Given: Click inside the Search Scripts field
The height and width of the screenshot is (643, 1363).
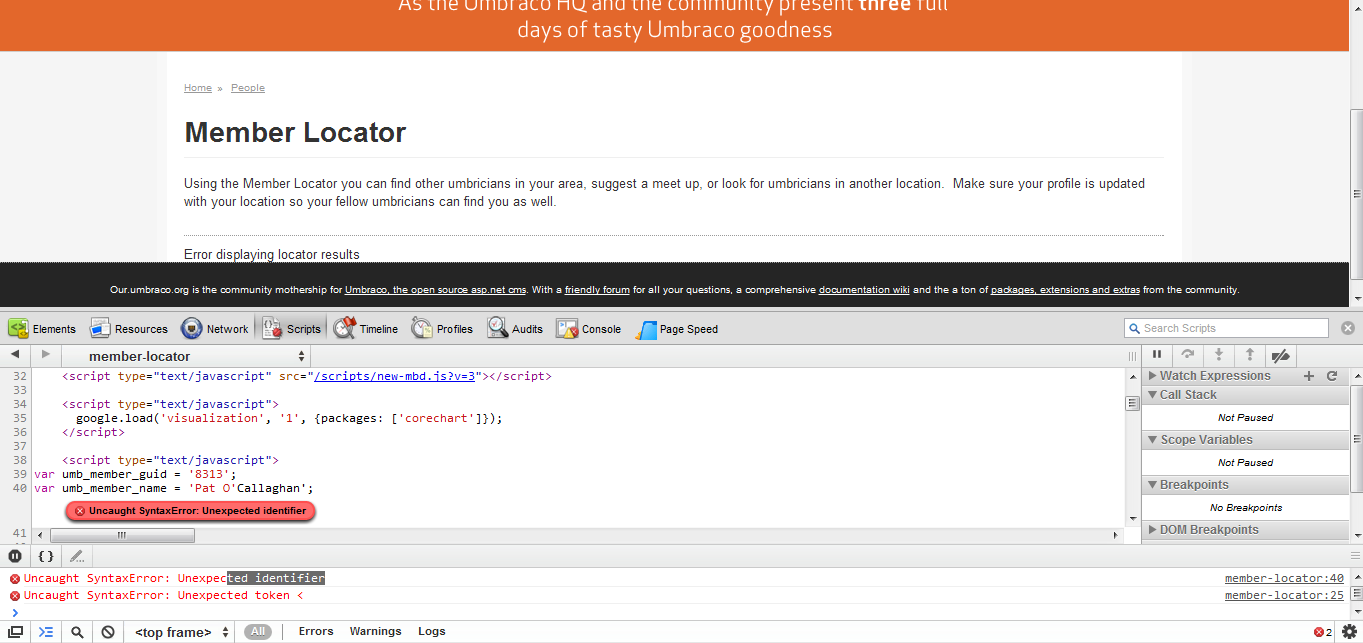Looking at the screenshot, I should [x=1227, y=328].
